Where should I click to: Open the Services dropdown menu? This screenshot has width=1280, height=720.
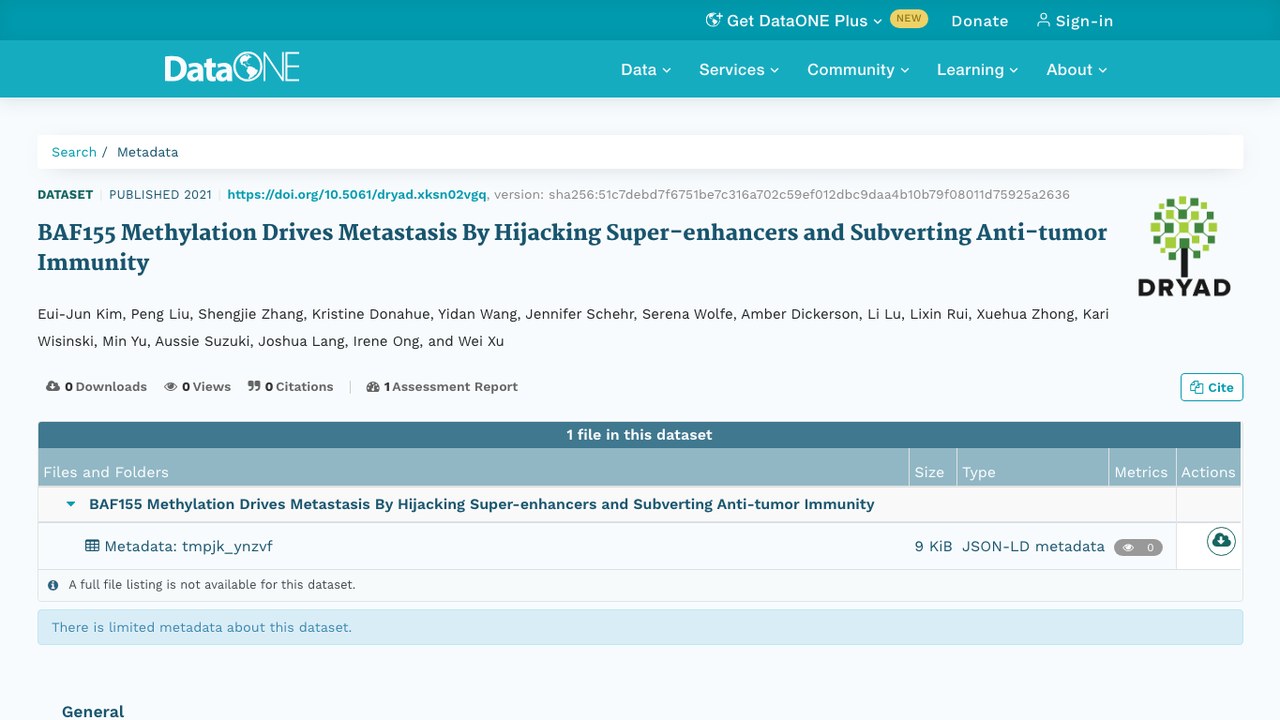pyautogui.click(x=739, y=69)
